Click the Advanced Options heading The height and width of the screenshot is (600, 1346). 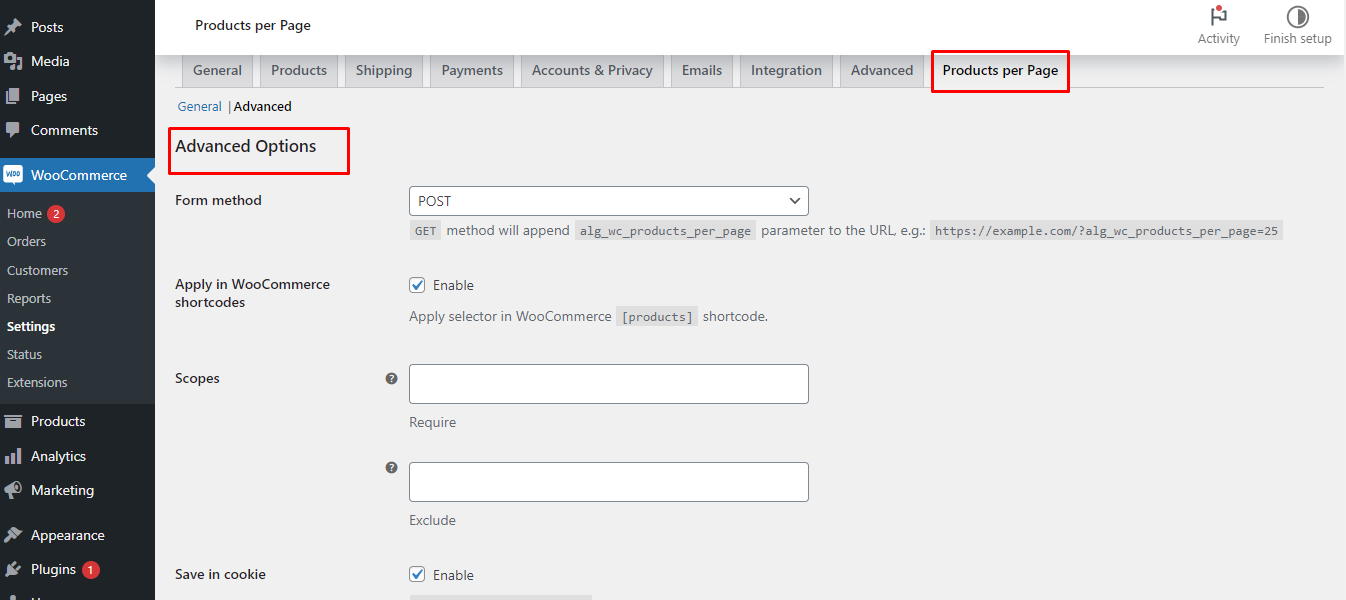pos(246,146)
